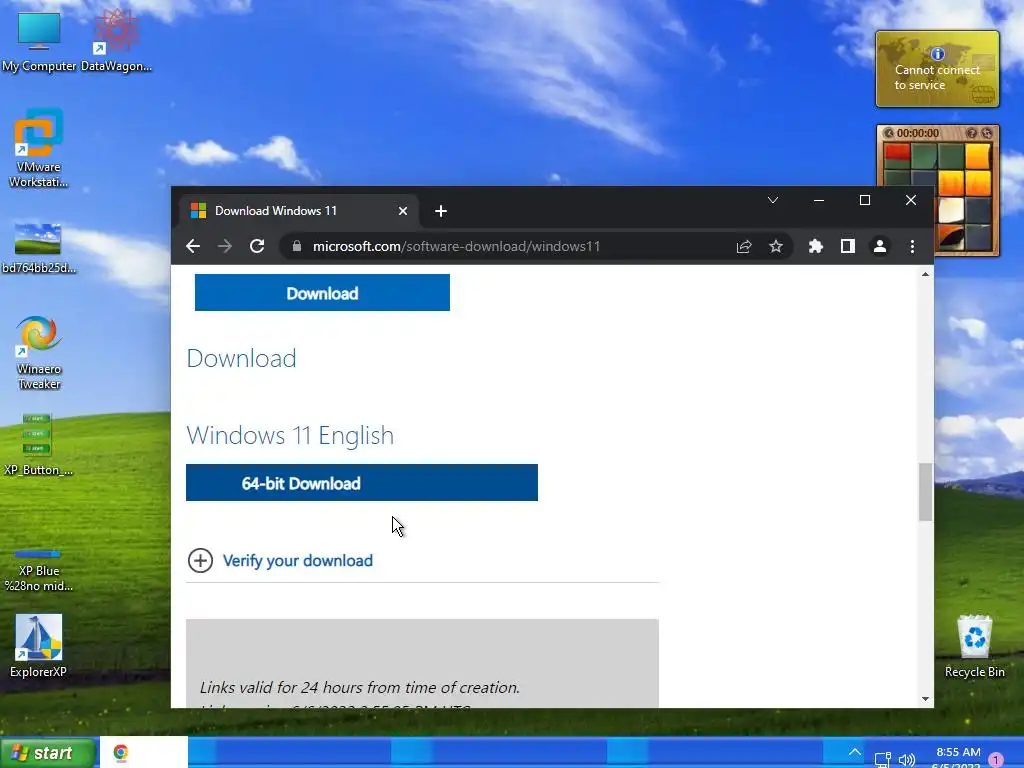Expand Verify your download section

pyautogui.click(x=200, y=560)
